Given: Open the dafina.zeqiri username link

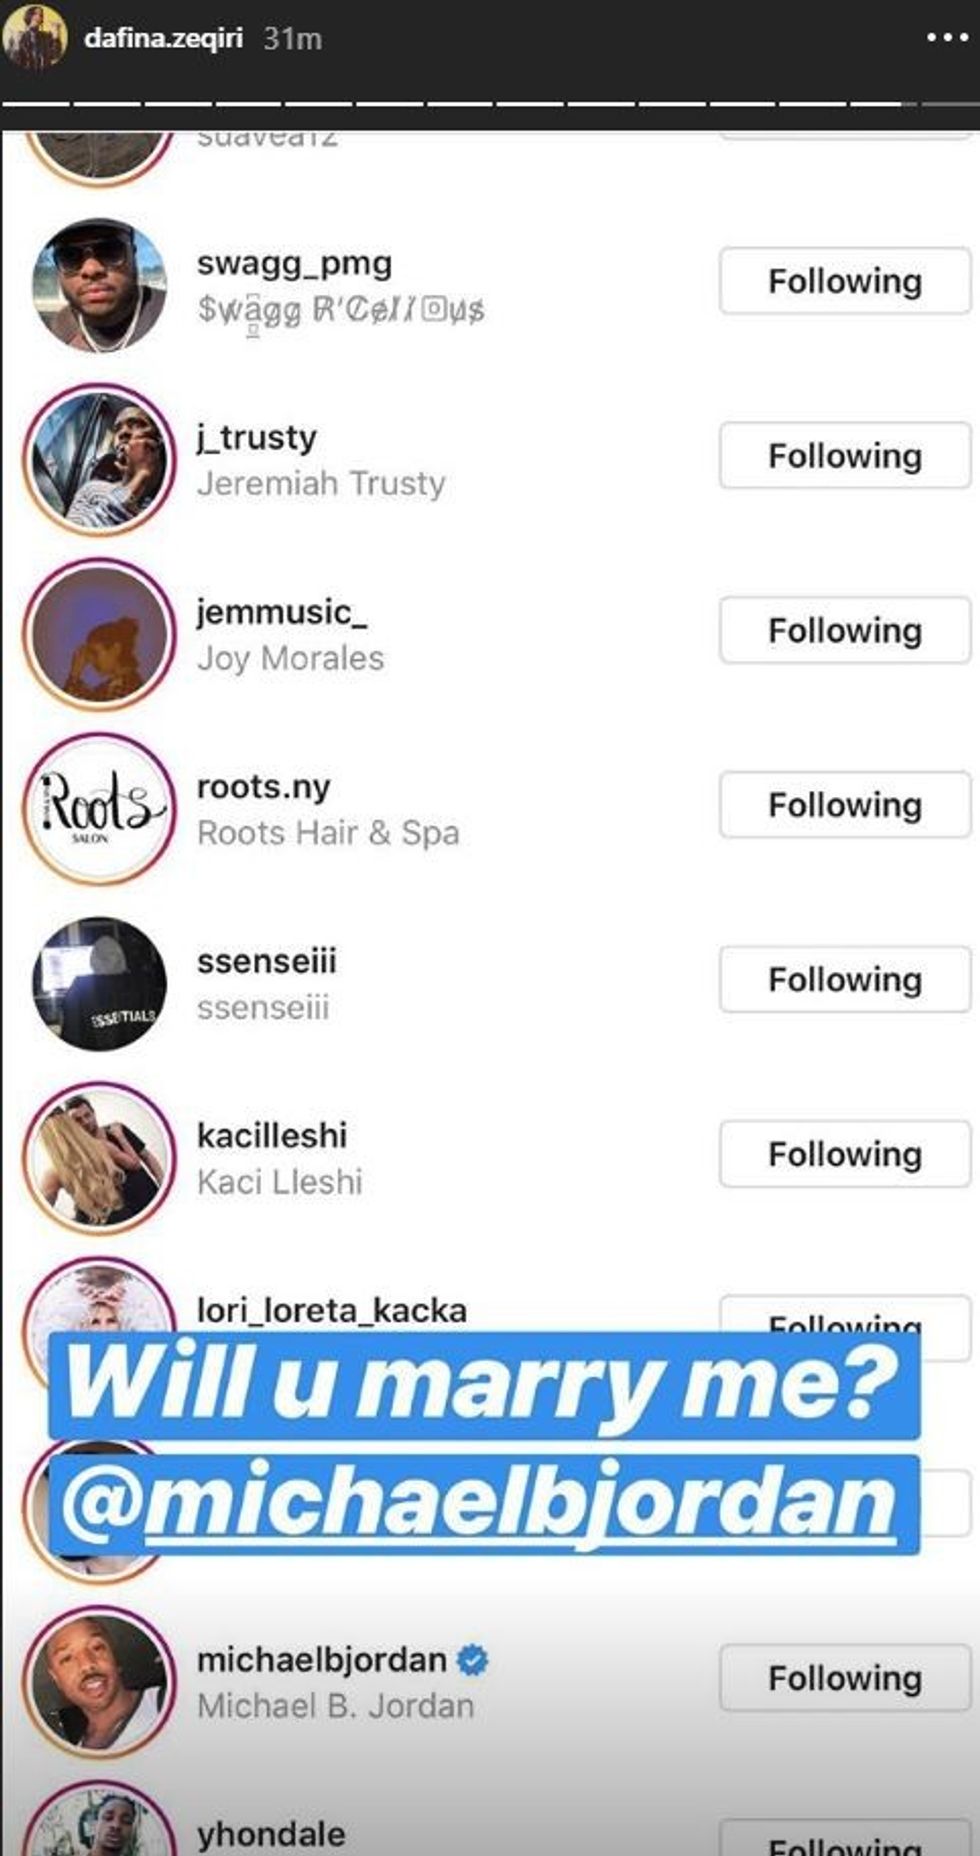Looking at the screenshot, I should tap(164, 38).
